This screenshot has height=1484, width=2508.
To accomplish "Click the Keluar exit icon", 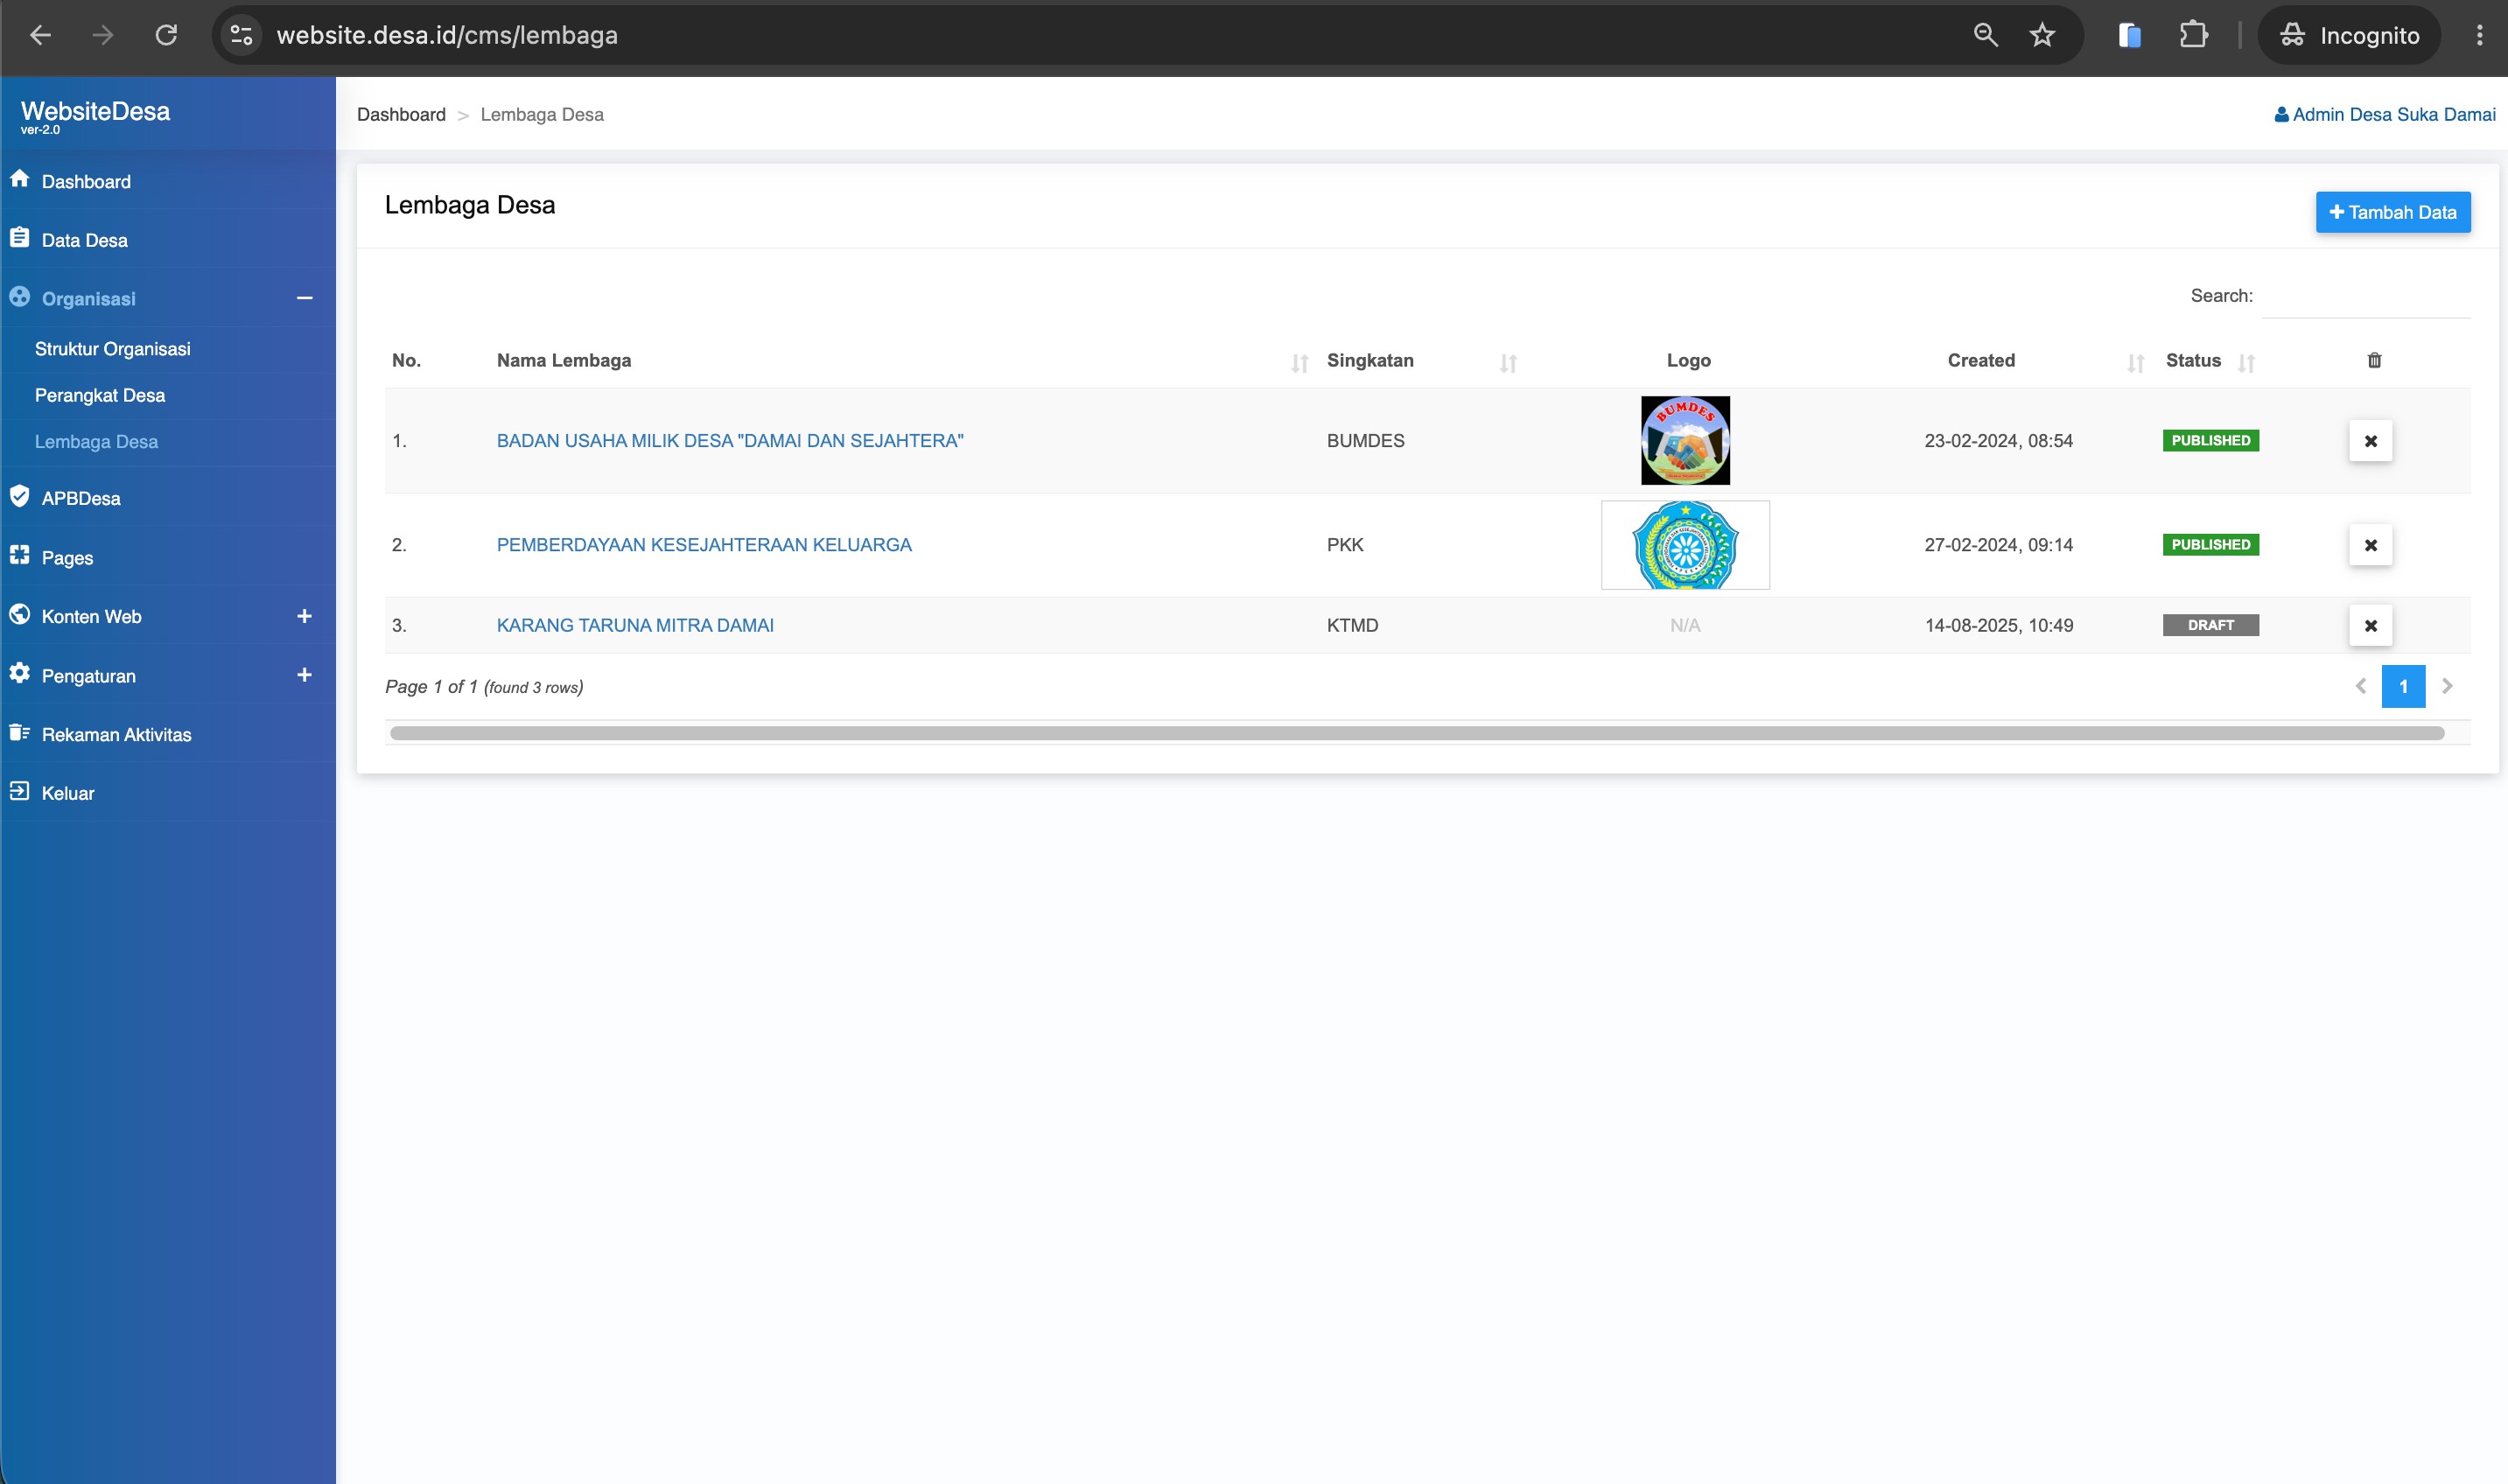I will [19, 791].
